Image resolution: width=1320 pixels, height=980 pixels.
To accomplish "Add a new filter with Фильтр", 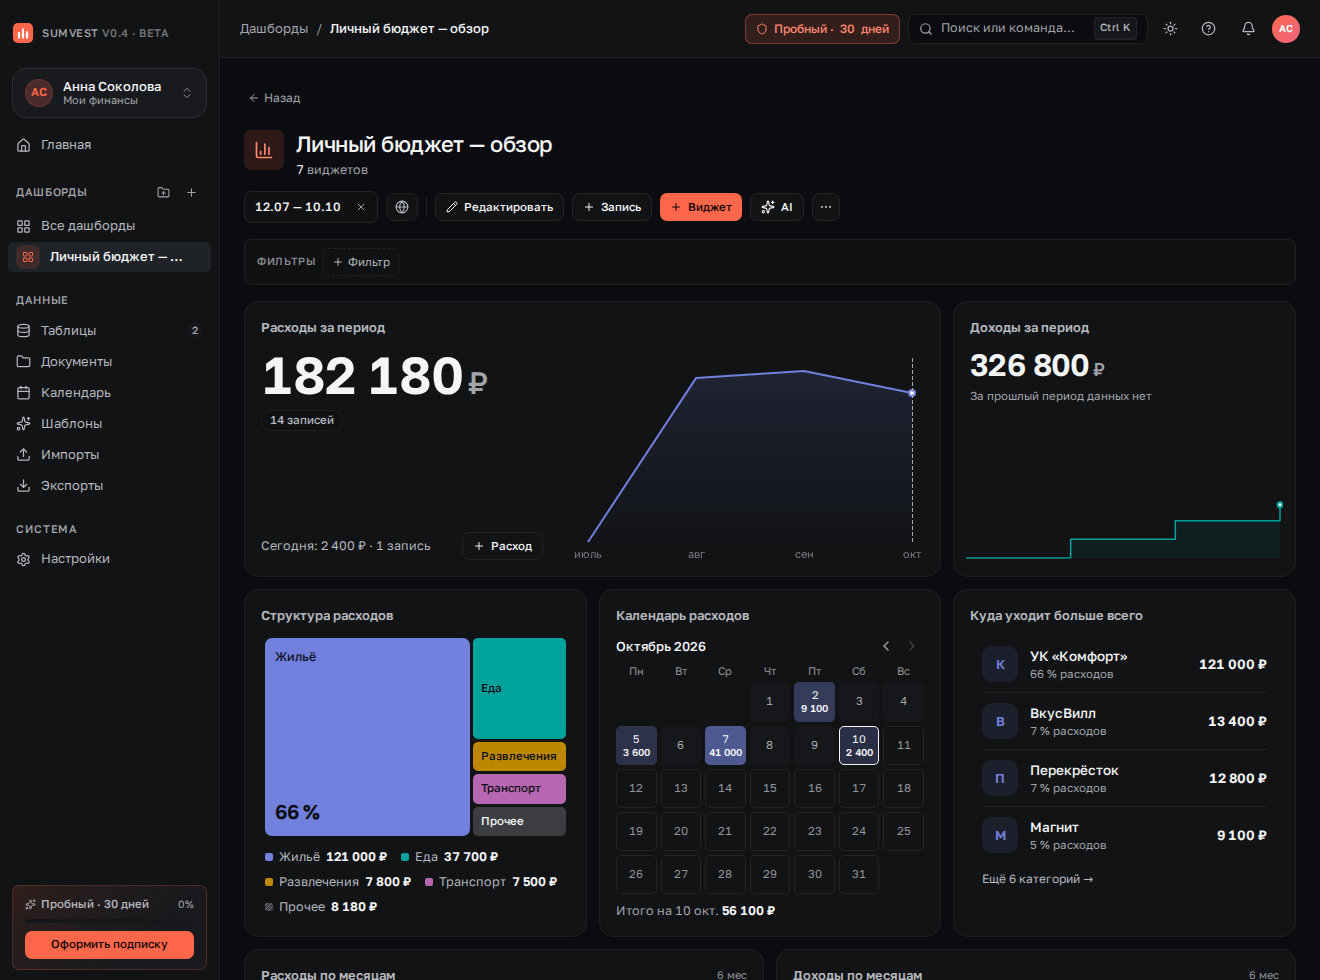I will pos(361,262).
